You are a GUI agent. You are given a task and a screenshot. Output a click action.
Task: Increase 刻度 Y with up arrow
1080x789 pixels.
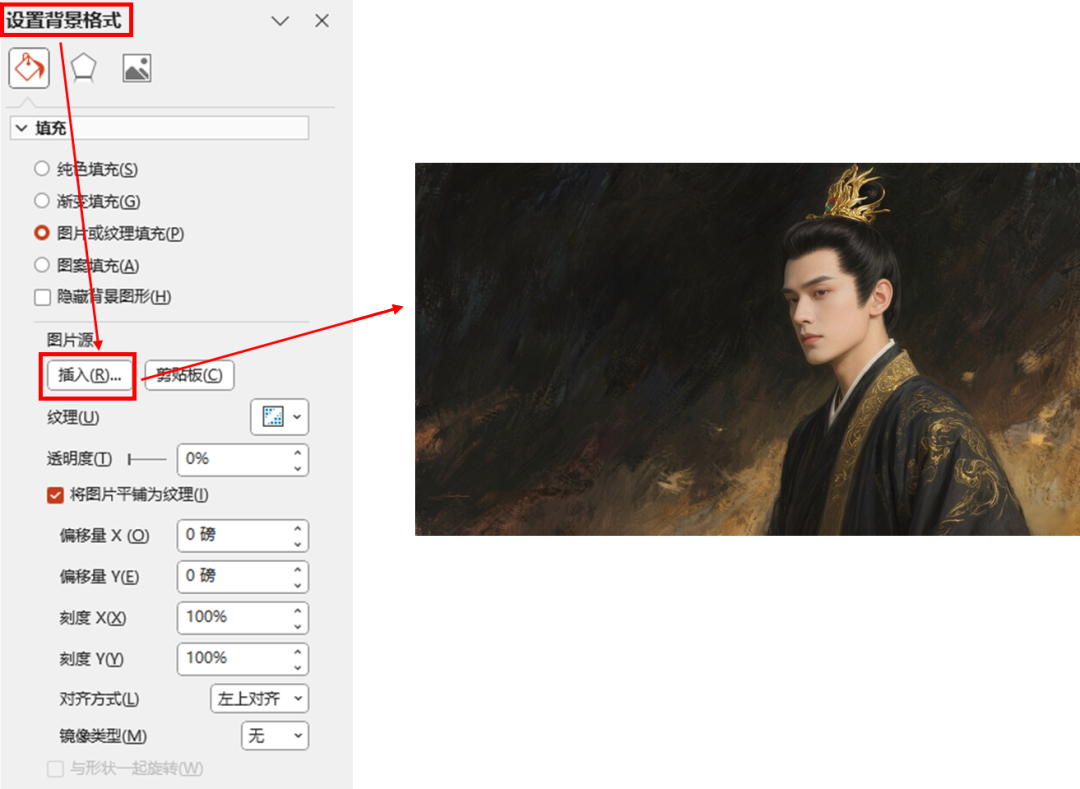click(298, 653)
